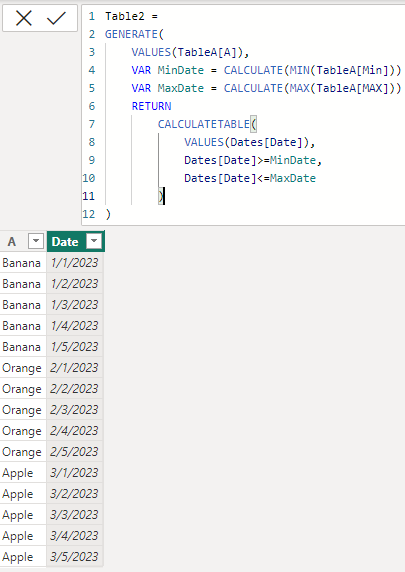Click the 'Table2 =' line in formula editor
Screen dimensions: 405x572
131,16
